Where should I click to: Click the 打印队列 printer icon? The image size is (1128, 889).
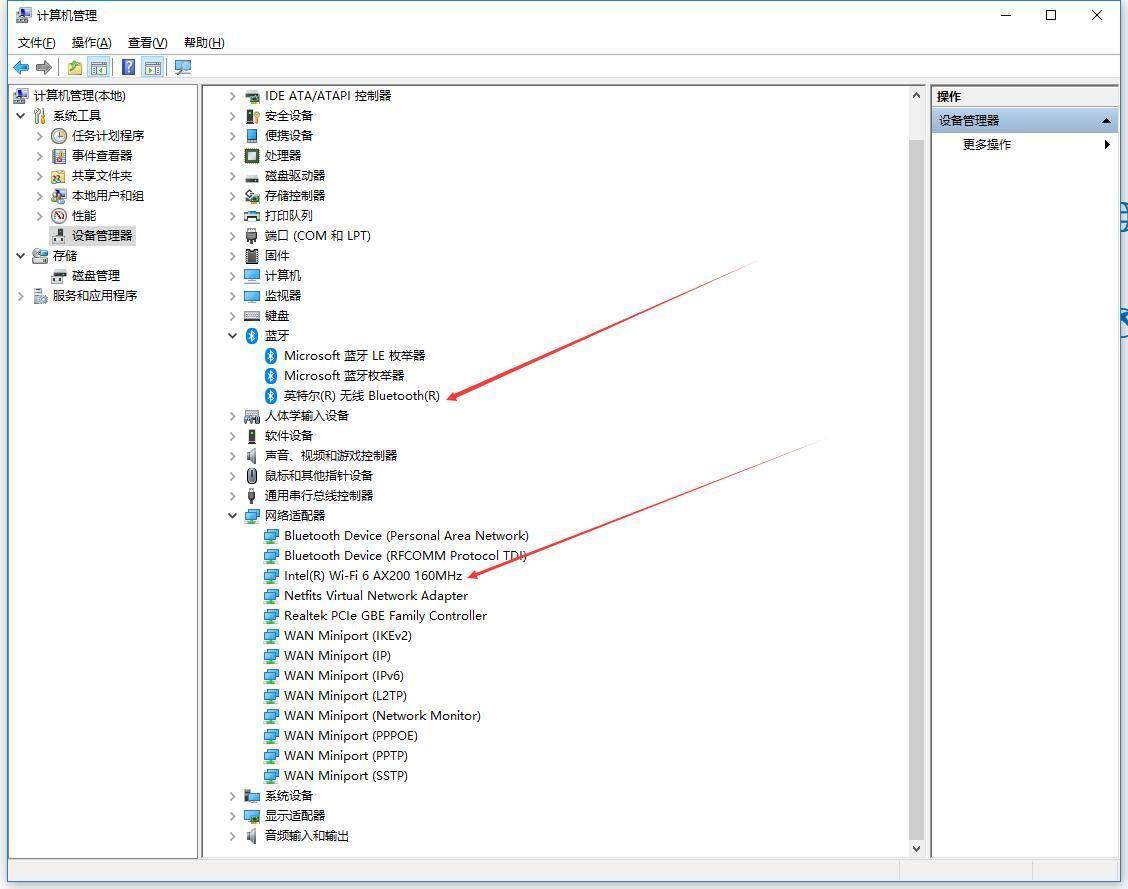click(x=252, y=216)
